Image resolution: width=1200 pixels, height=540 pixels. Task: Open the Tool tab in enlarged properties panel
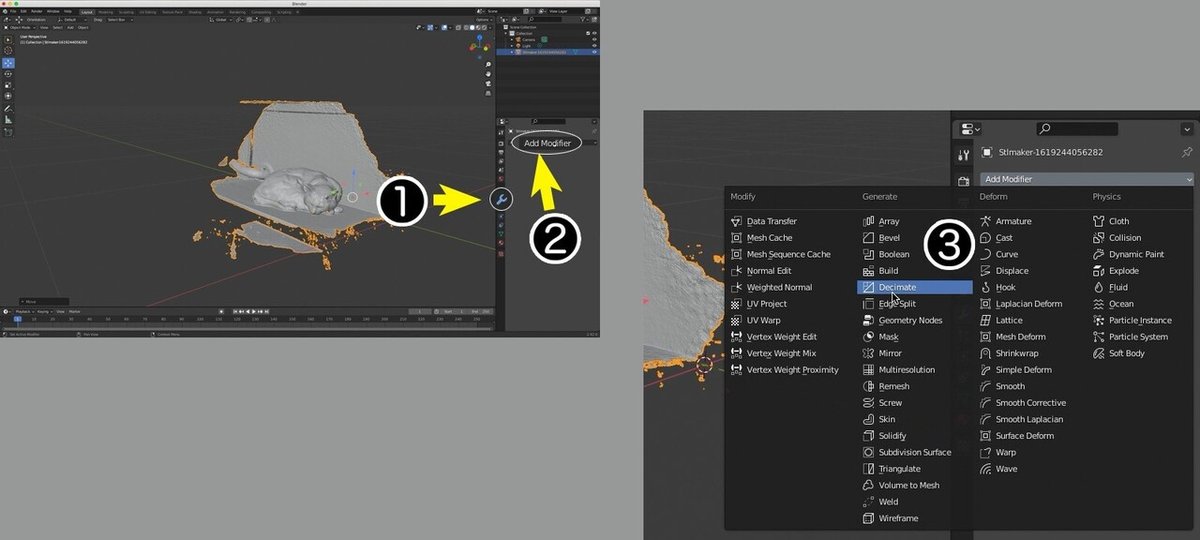point(963,154)
